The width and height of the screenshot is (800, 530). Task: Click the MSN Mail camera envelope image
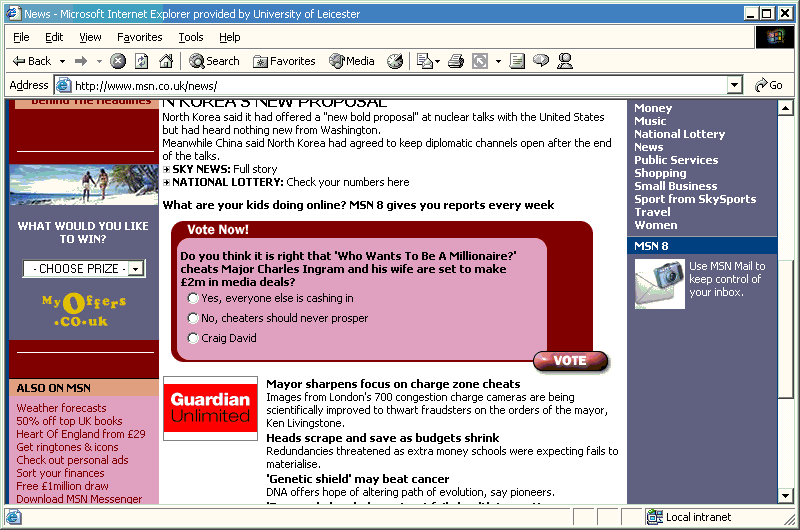(x=660, y=284)
